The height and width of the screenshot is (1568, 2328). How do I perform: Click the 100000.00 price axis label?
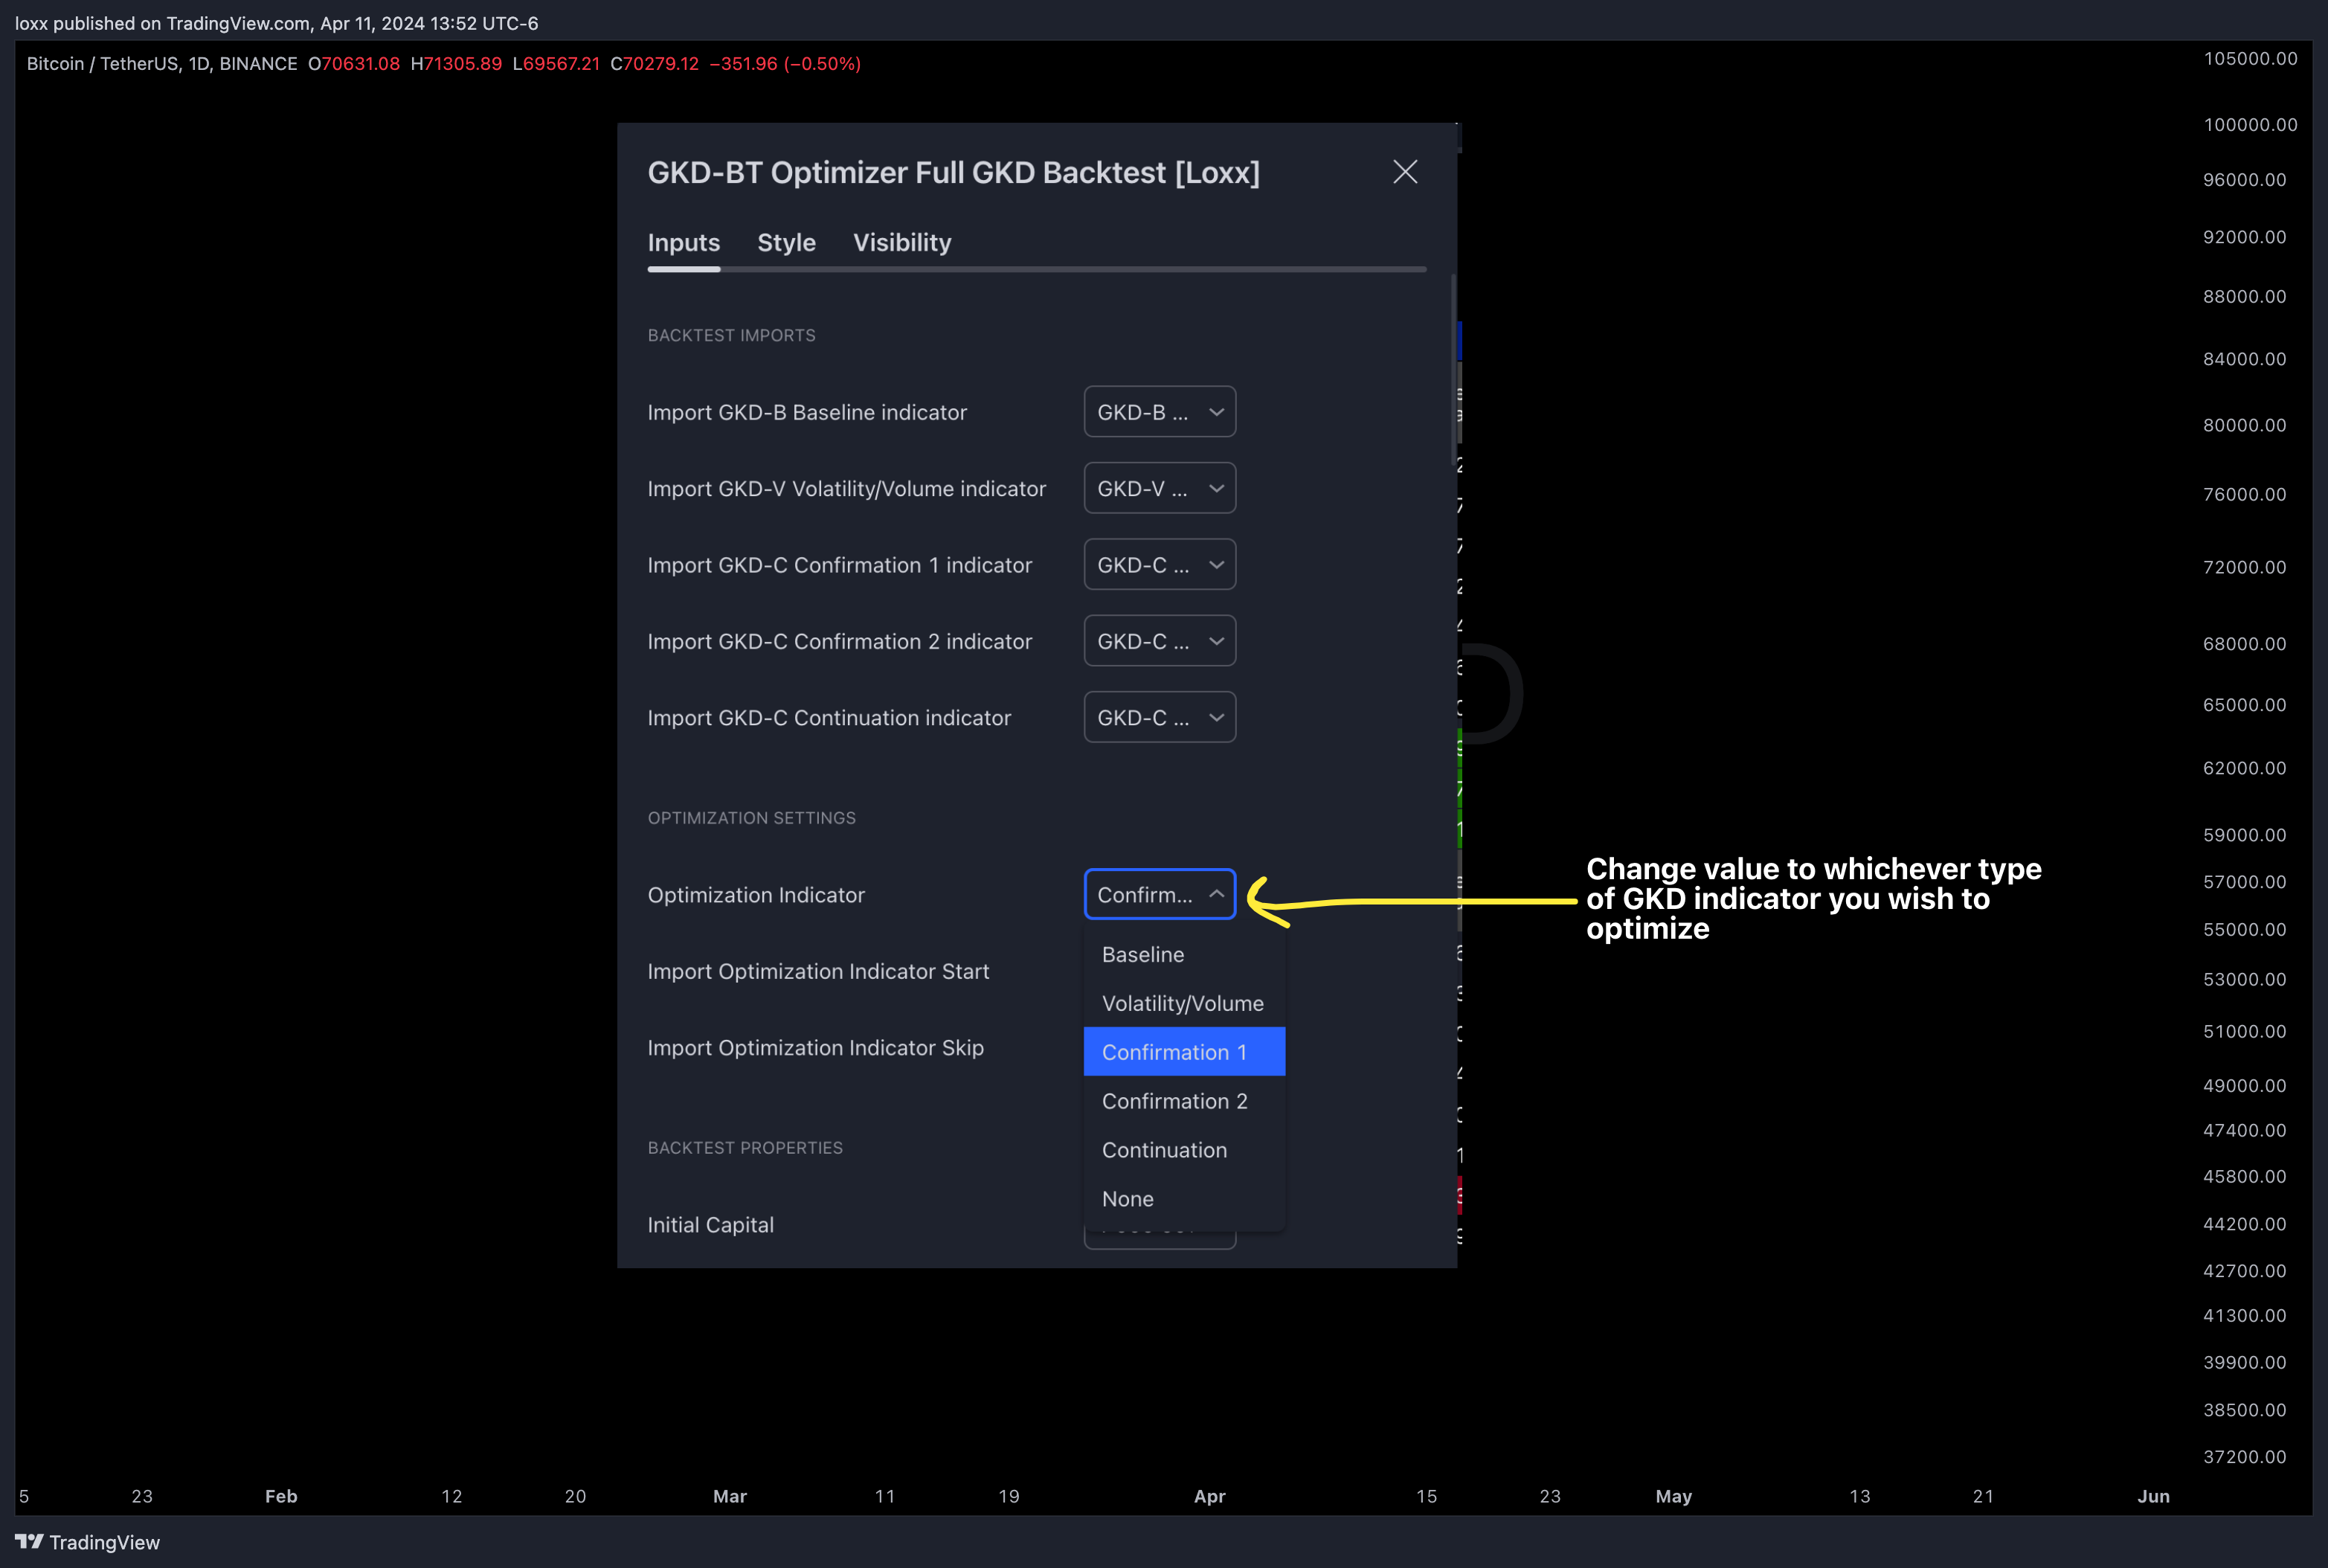click(x=2250, y=125)
